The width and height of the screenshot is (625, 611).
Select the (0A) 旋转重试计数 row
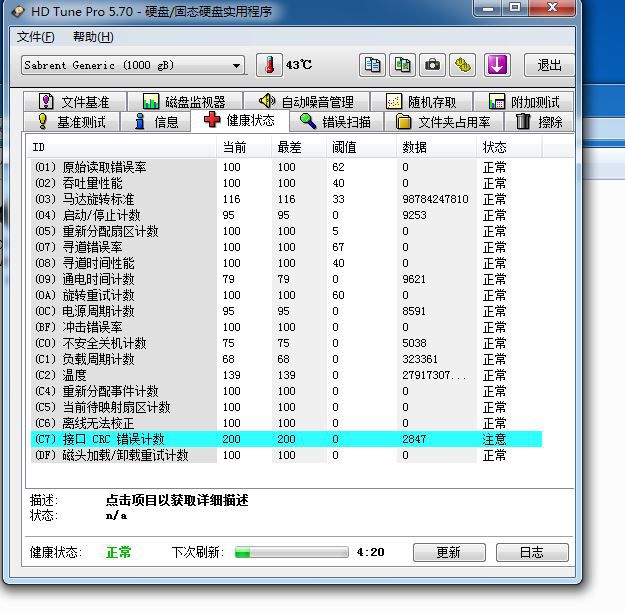286,295
